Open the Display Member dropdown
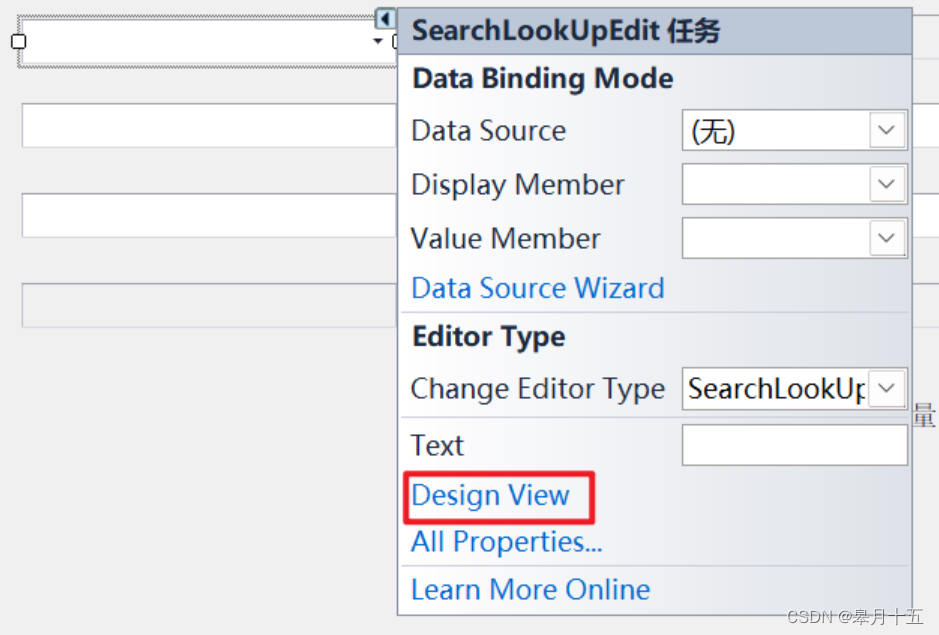Viewport: 939px width, 635px height. click(x=887, y=184)
